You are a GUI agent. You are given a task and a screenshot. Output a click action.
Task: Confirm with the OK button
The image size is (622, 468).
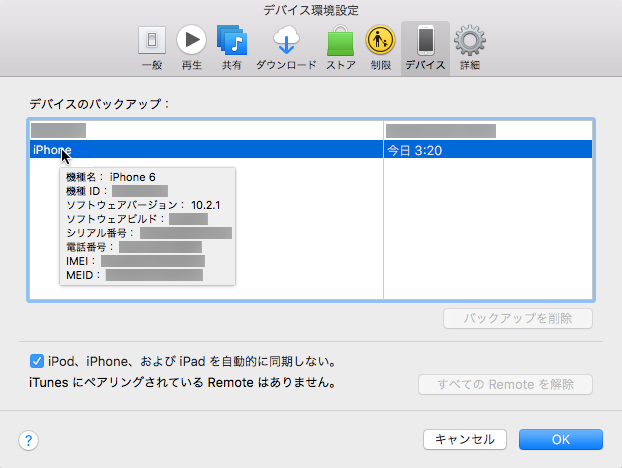click(x=561, y=439)
